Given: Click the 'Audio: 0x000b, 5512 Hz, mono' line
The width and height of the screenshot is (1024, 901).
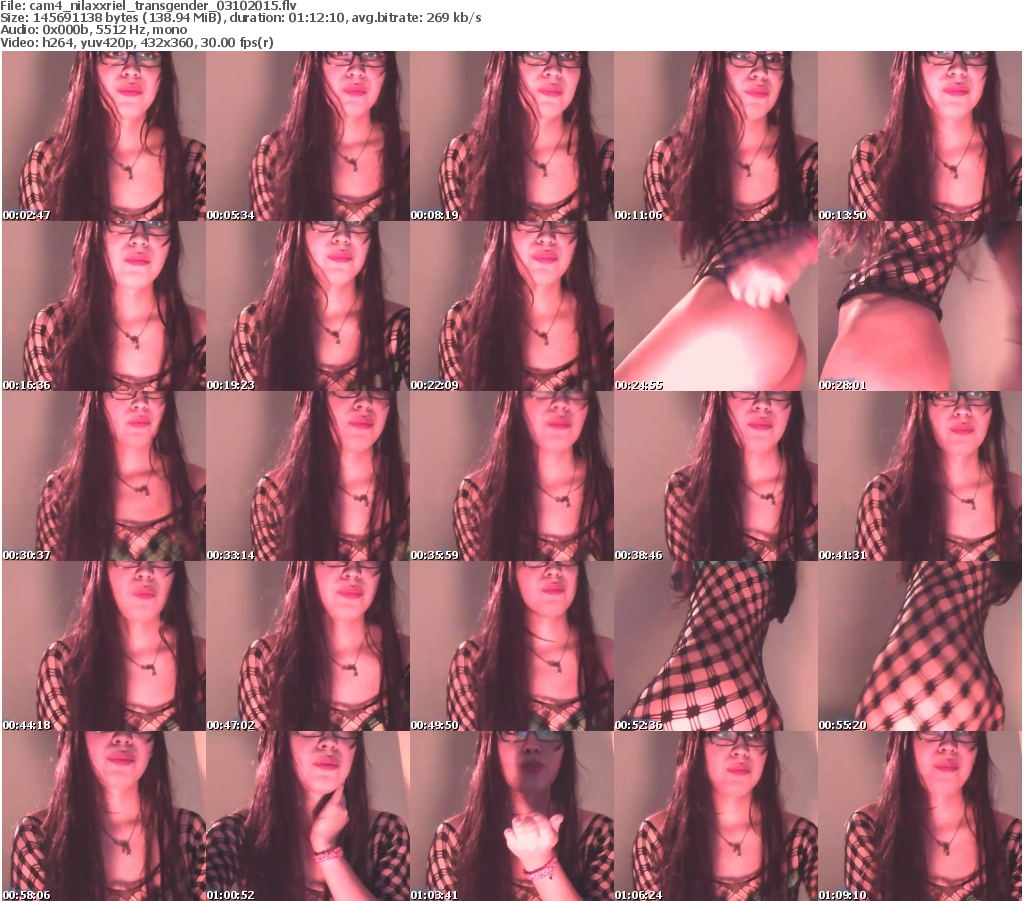Looking at the screenshot, I should pos(94,30).
